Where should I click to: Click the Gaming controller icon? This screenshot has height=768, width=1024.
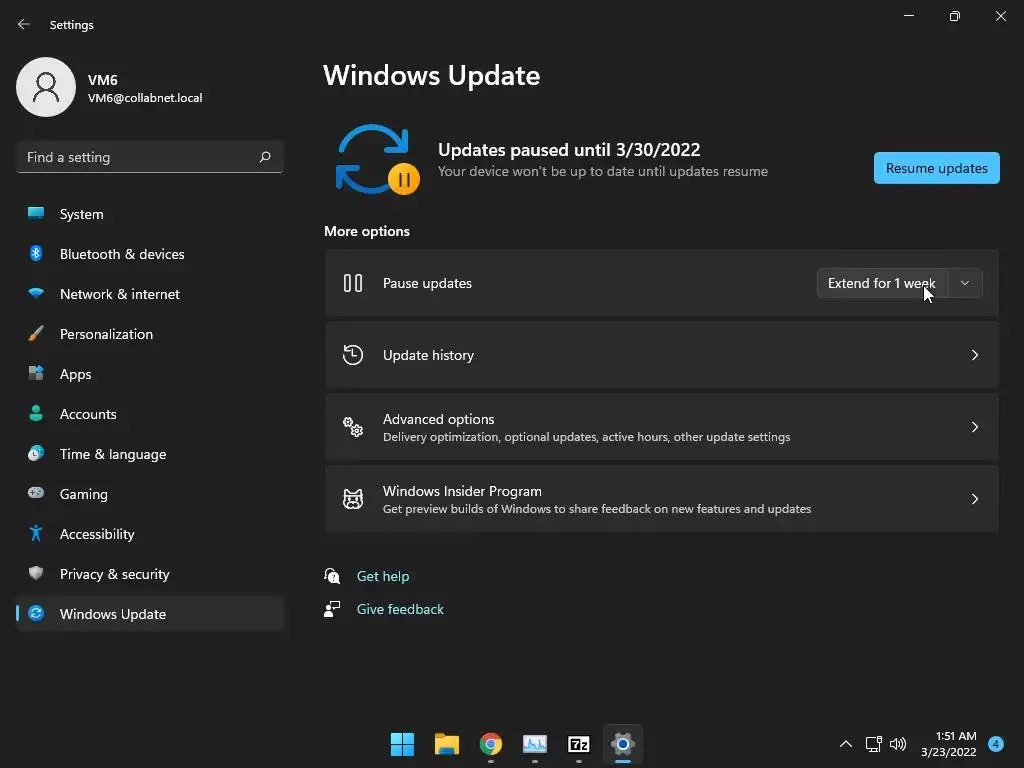coord(36,493)
